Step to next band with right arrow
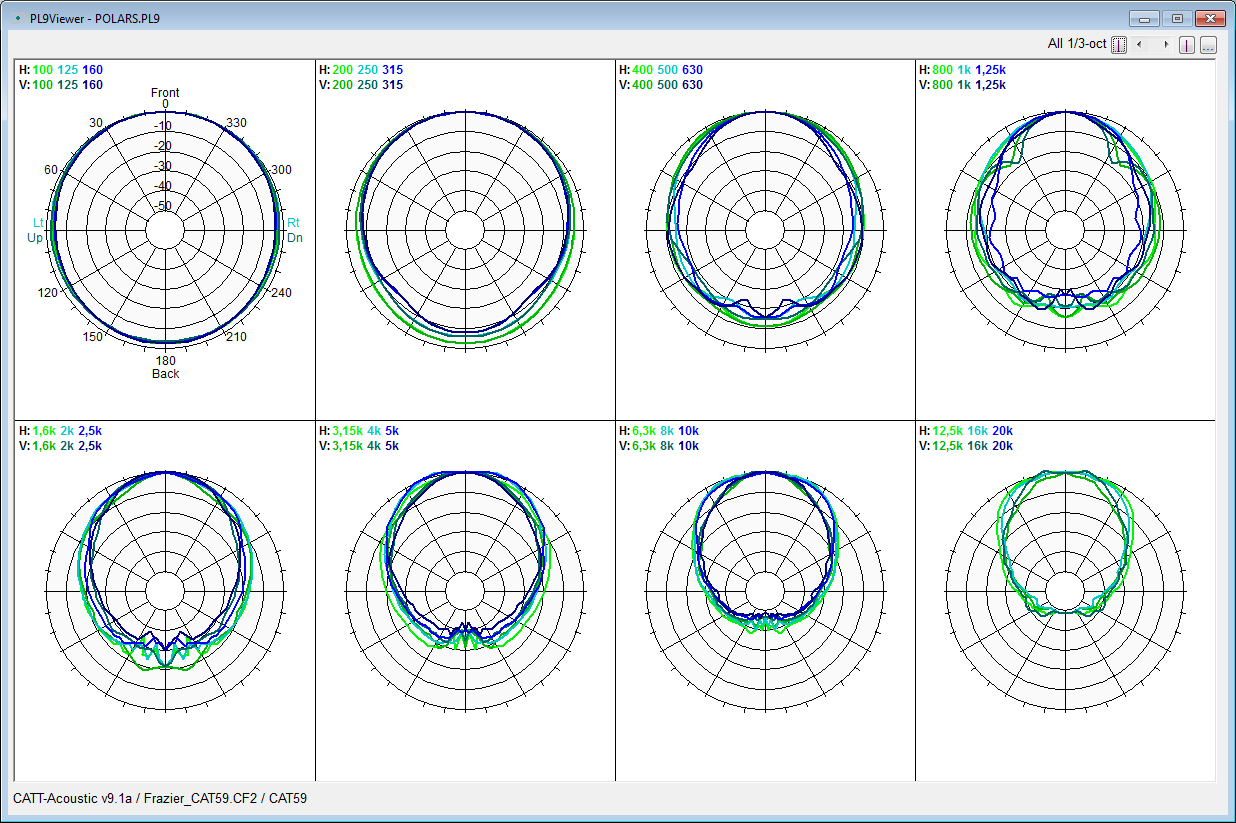This screenshot has height=823, width=1236. point(1165,45)
